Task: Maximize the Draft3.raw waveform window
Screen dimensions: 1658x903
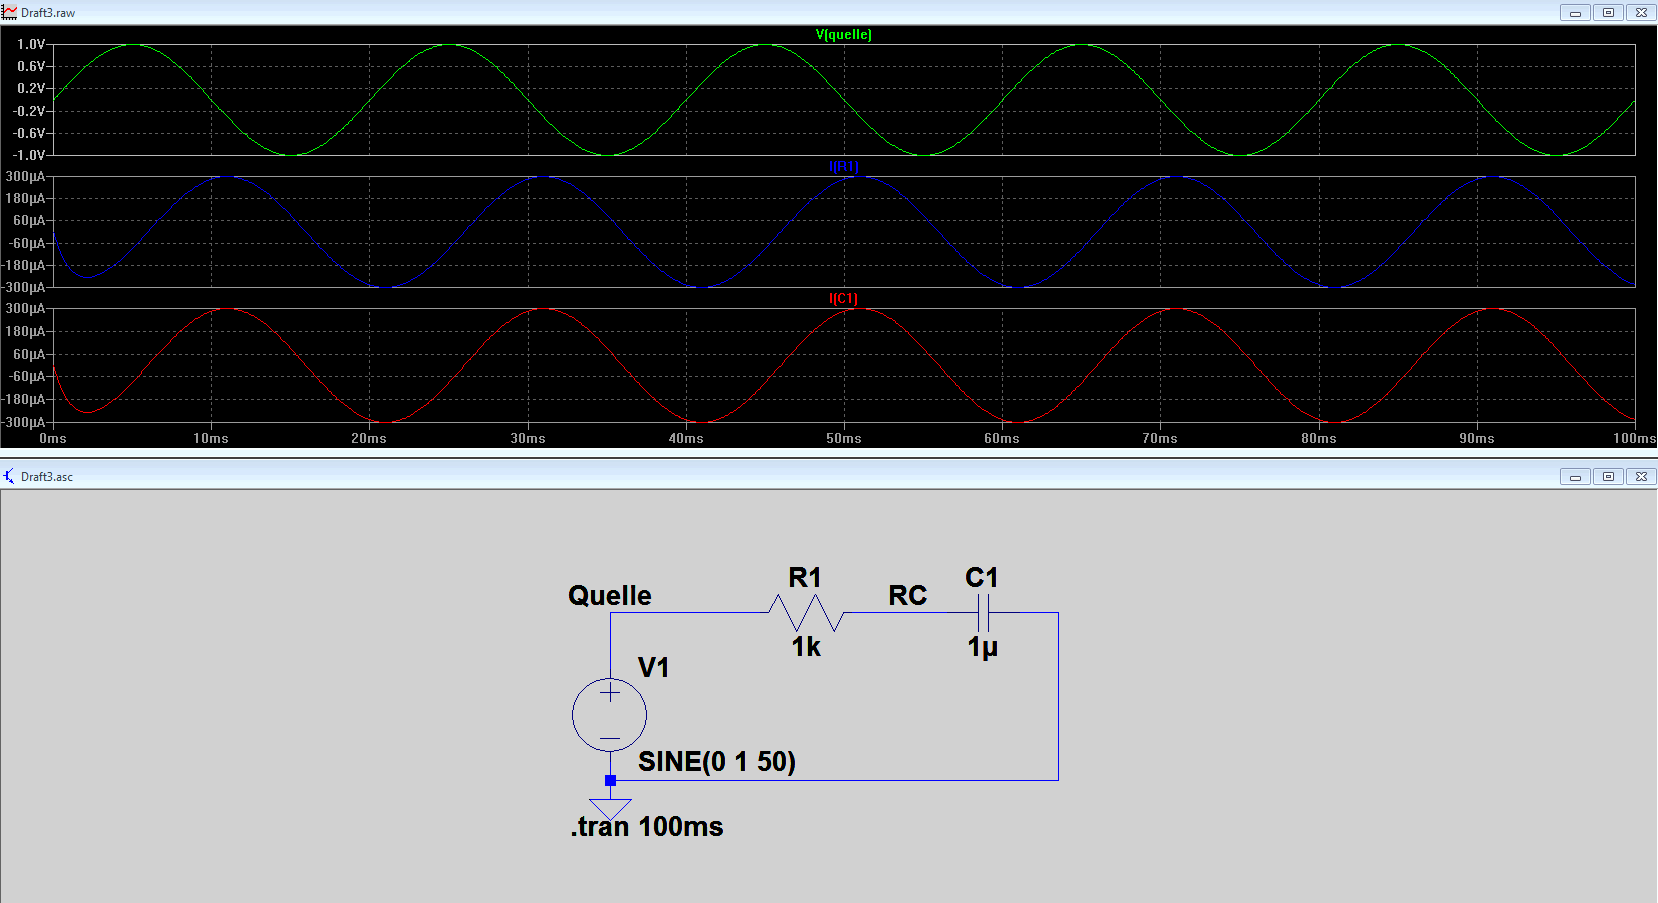Action: point(1608,13)
